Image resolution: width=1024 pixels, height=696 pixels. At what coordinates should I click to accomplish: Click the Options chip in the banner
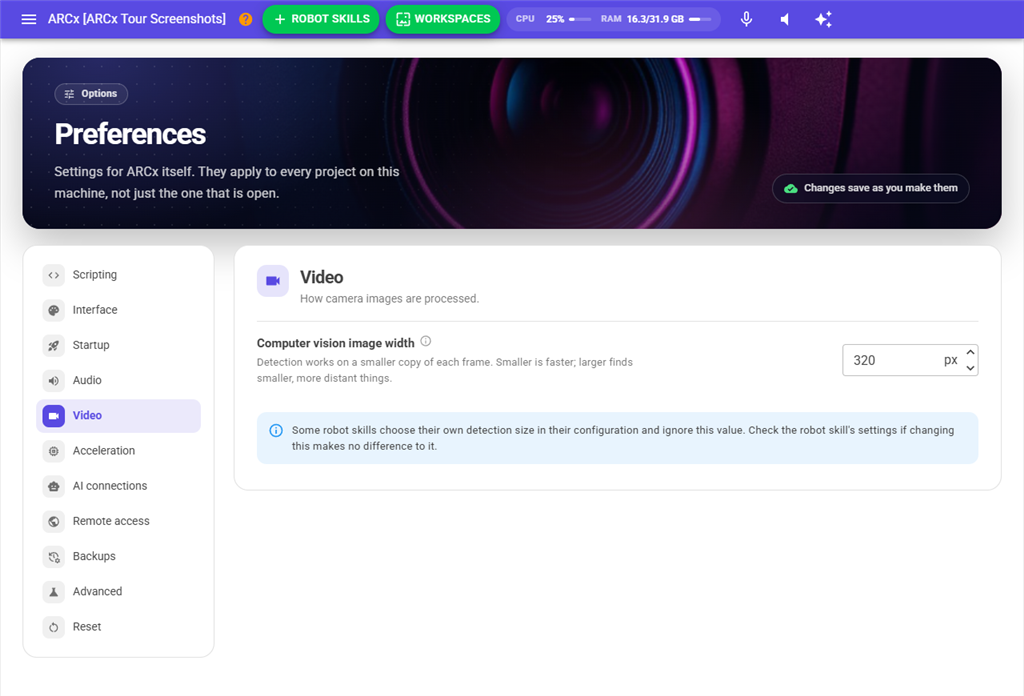click(x=91, y=94)
